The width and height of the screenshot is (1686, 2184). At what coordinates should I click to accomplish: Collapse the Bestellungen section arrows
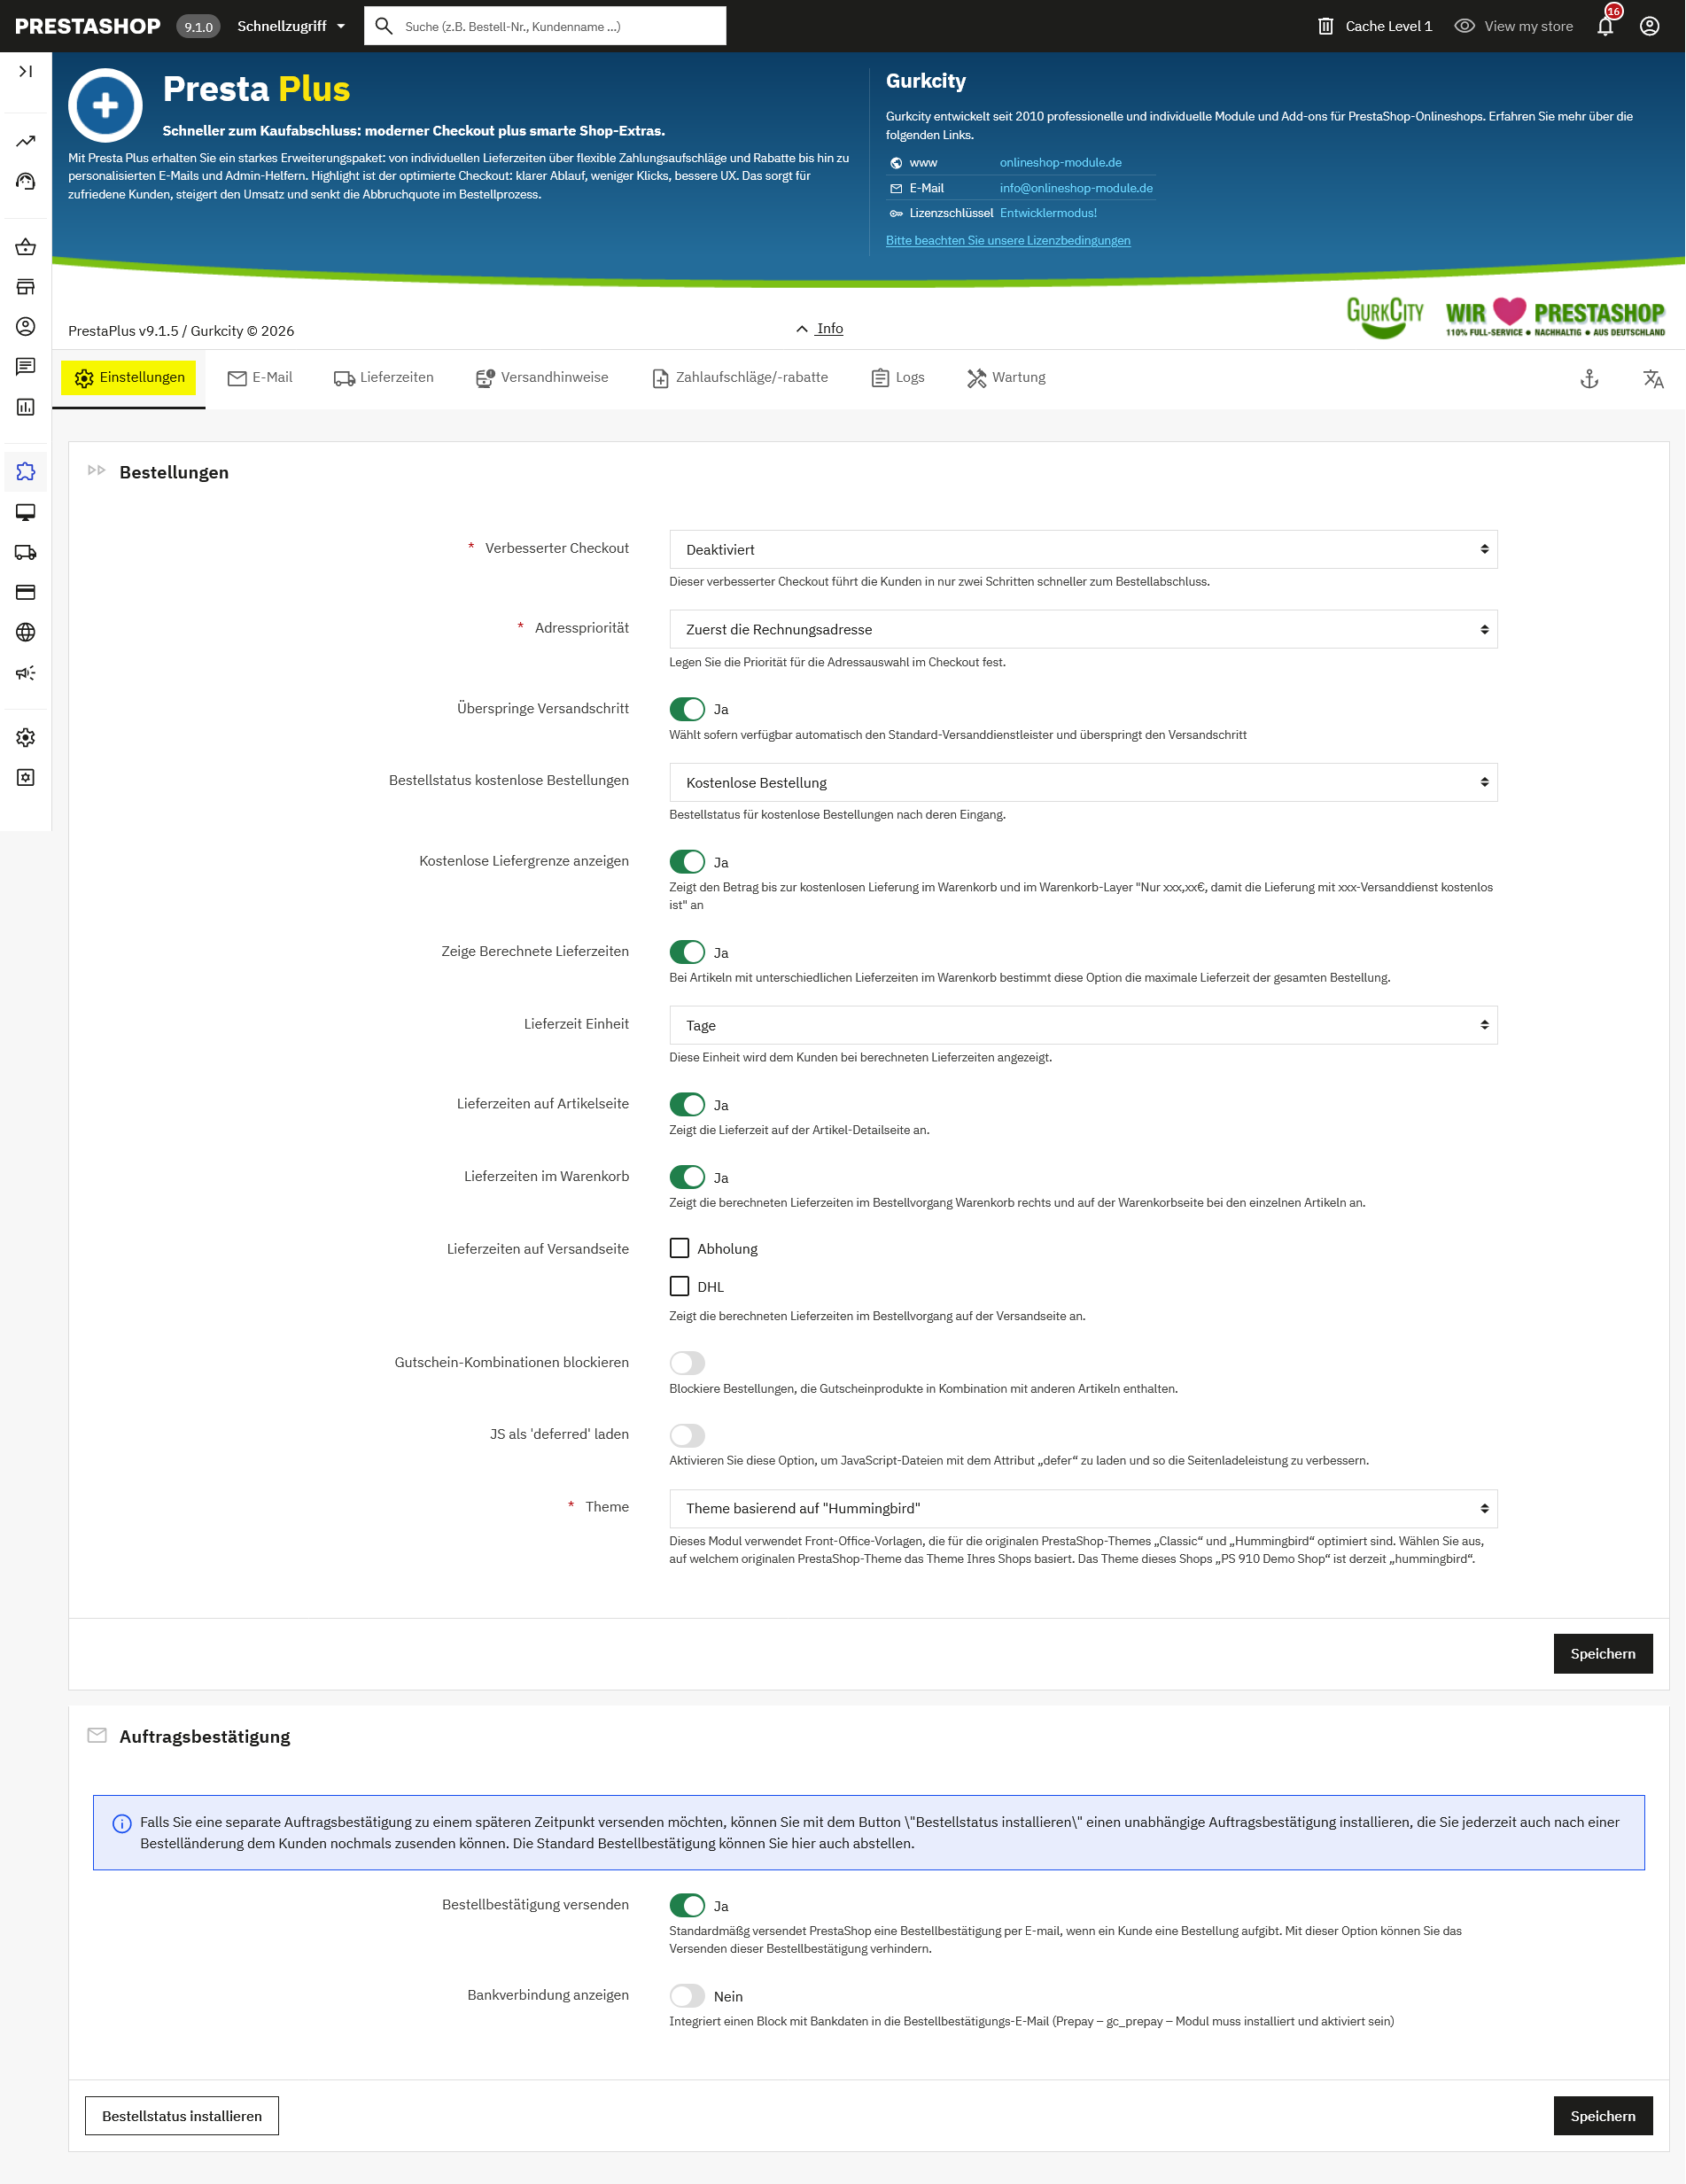[97, 470]
